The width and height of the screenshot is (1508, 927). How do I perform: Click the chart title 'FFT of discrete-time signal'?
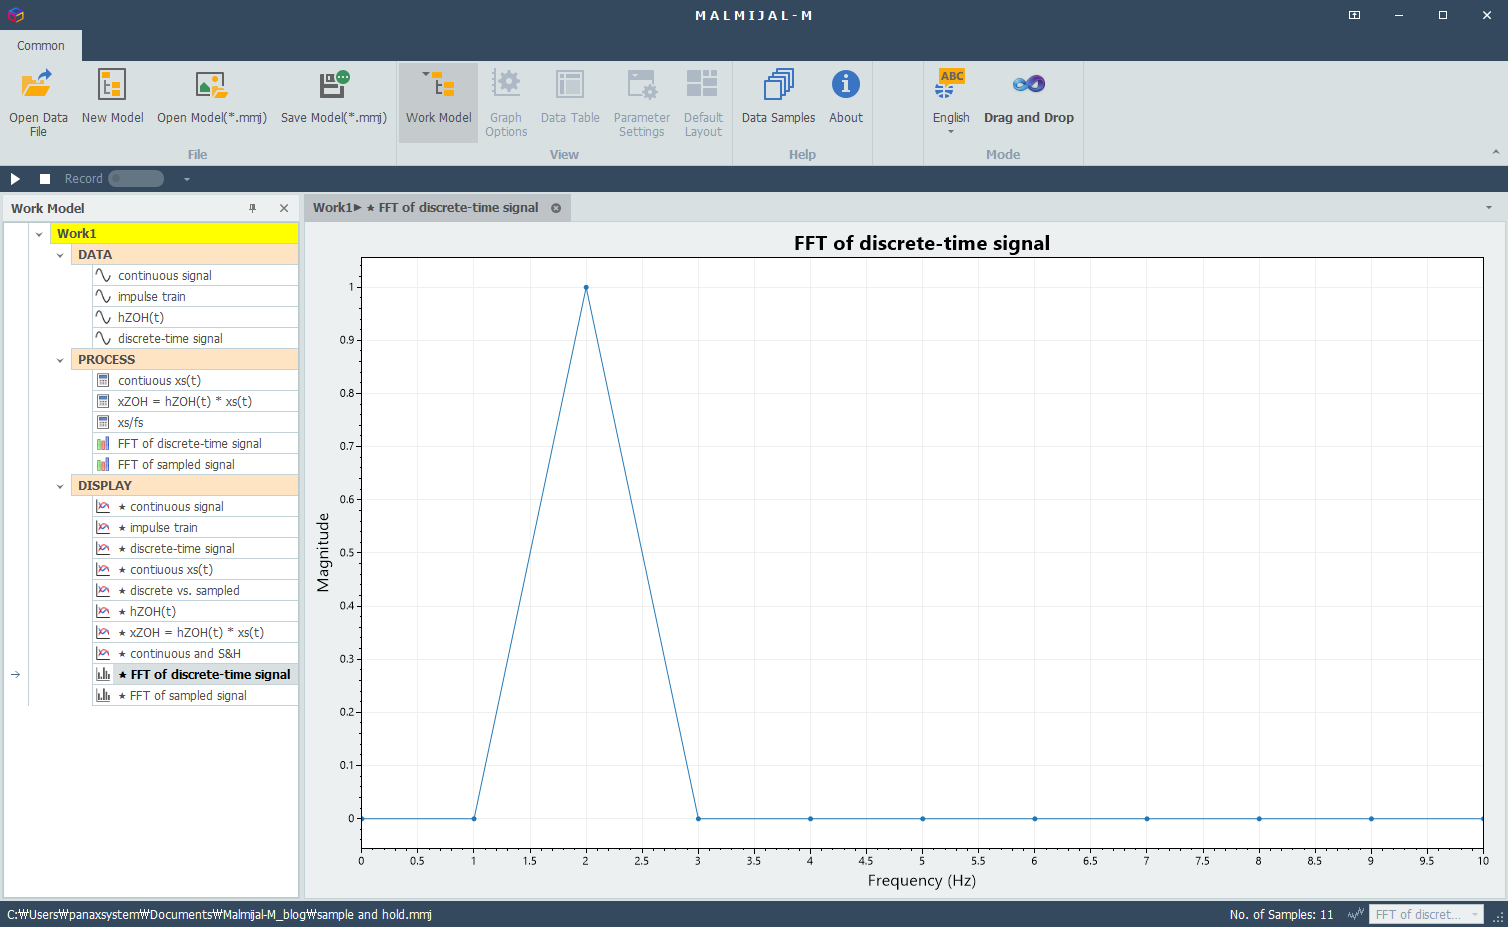click(x=922, y=243)
